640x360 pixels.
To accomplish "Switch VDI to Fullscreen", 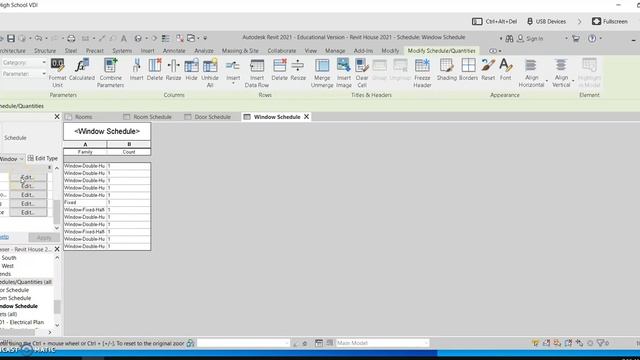I will [610, 21].
